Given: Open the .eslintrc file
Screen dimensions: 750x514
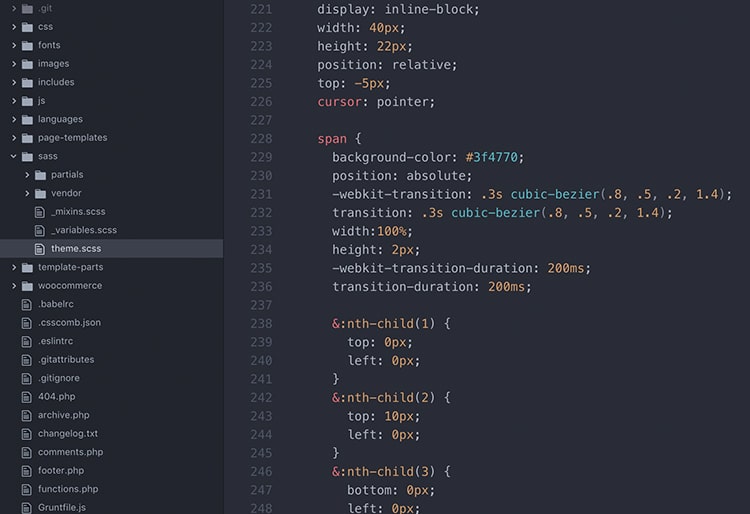Looking at the screenshot, I should point(55,341).
